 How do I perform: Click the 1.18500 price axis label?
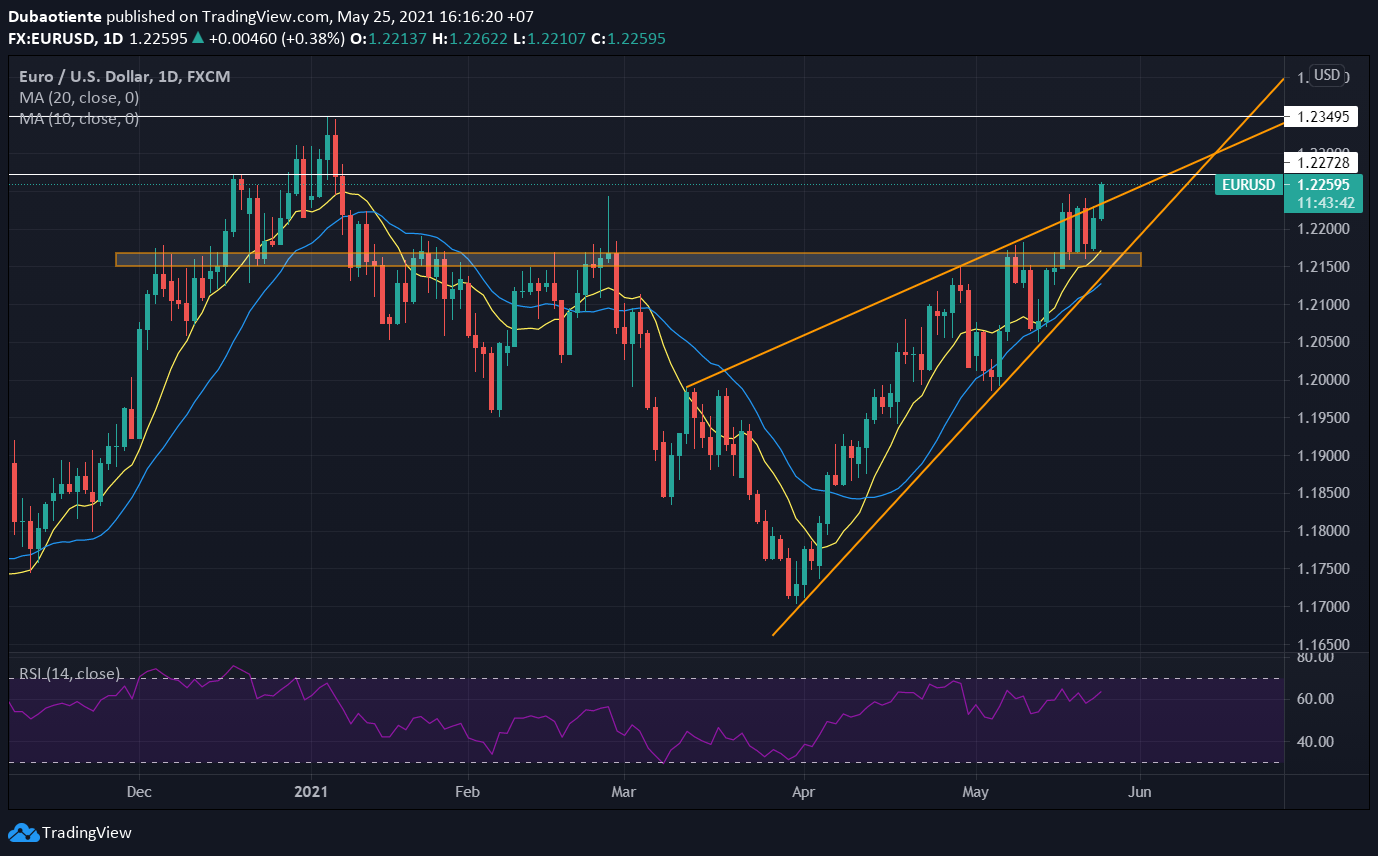(1321, 493)
